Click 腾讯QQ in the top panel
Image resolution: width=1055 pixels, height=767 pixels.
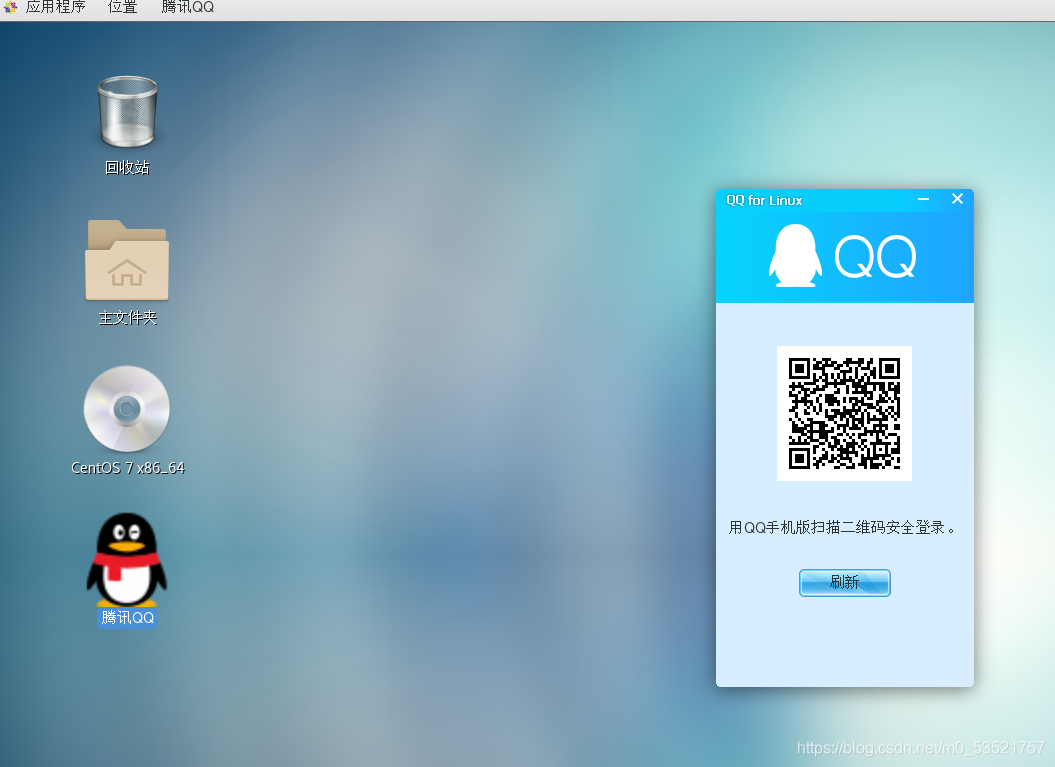click(x=188, y=7)
